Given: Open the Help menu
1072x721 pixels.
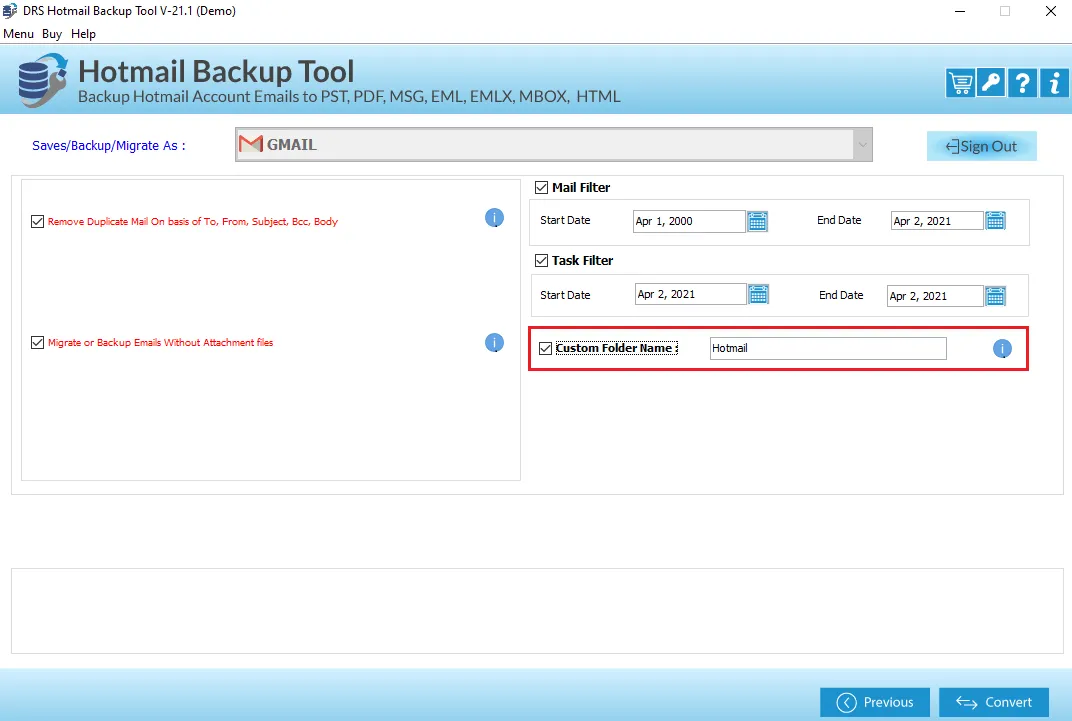Looking at the screenshot, I should point(83,33).
